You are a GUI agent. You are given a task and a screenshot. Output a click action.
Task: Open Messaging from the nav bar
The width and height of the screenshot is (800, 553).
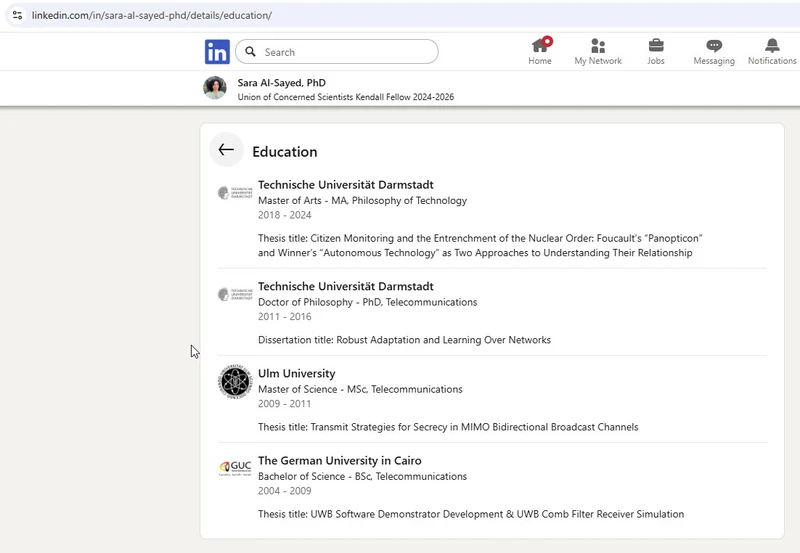(714, 51)
